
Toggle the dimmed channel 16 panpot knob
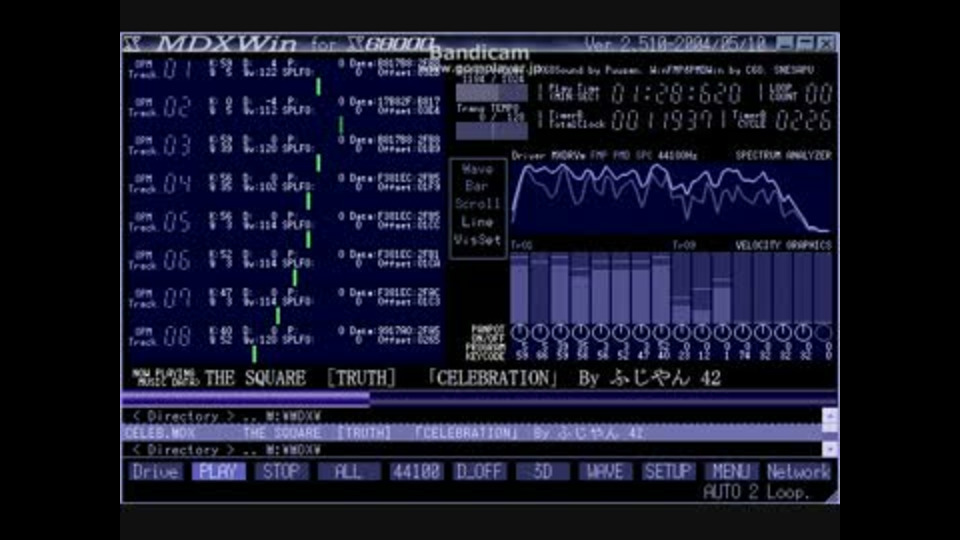click(824, 332)
